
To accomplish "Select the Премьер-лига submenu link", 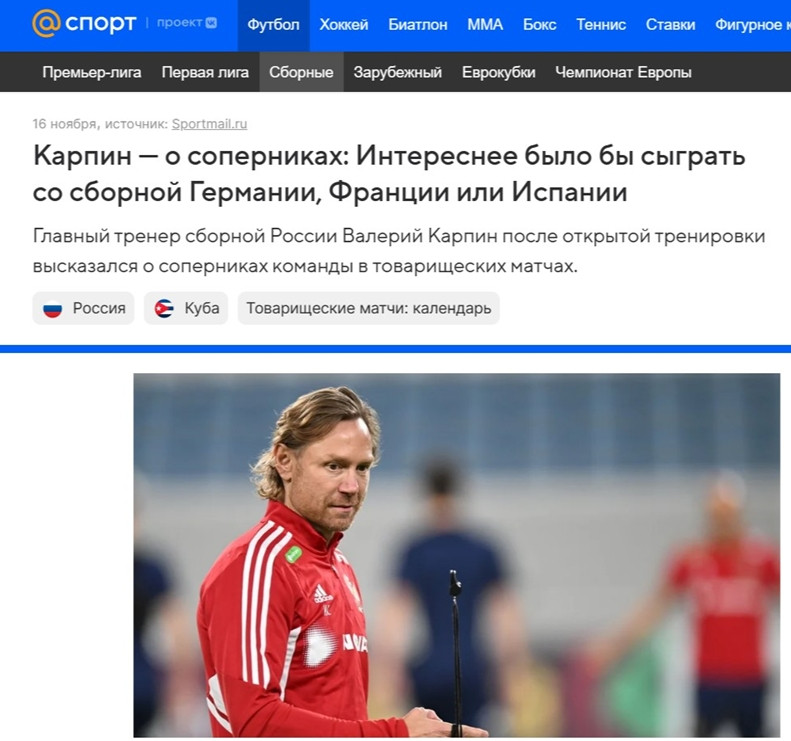I will 92,72.
